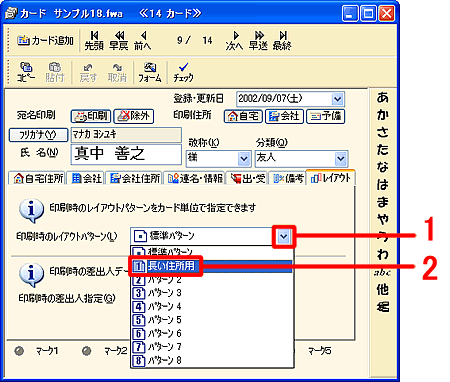Choose パターン 7 from the list
The width and height of the screenshot is (450, 382).
[212, 347]
